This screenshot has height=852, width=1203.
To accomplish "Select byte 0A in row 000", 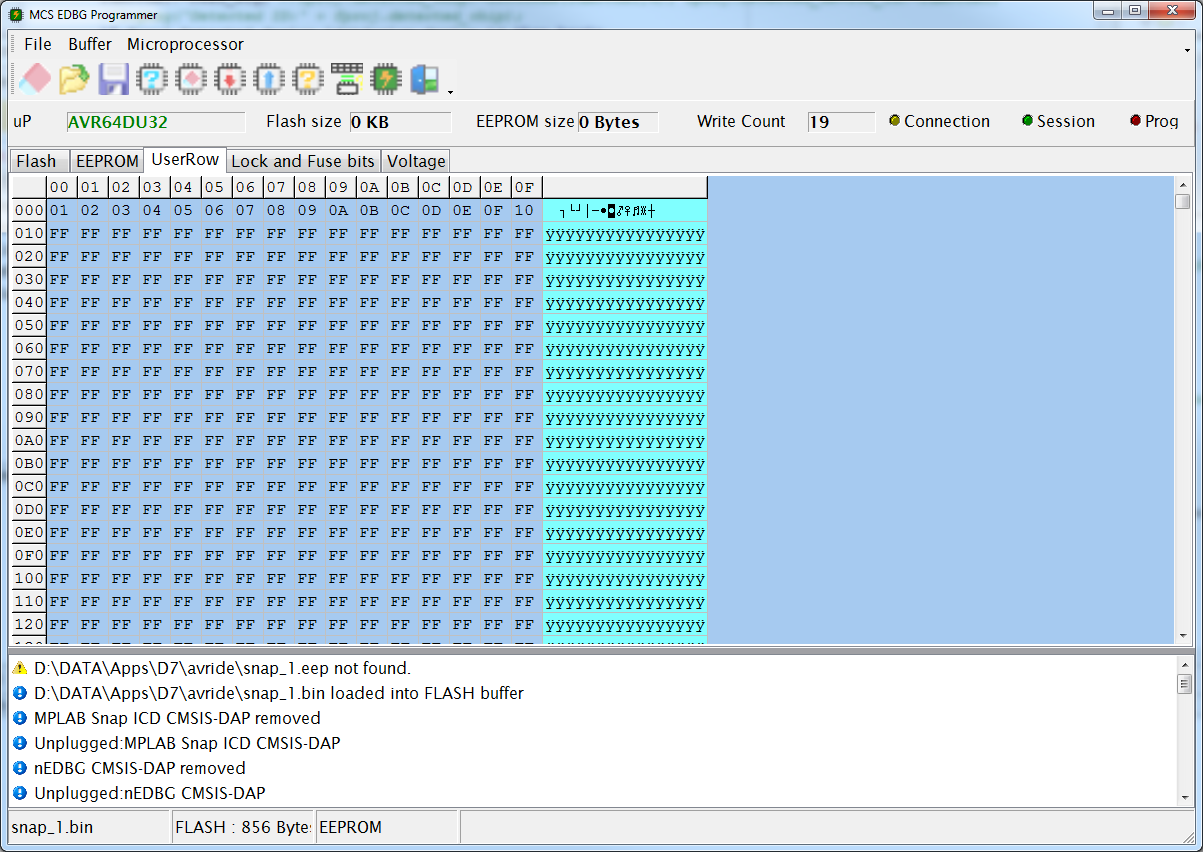I will coord(338,210).
